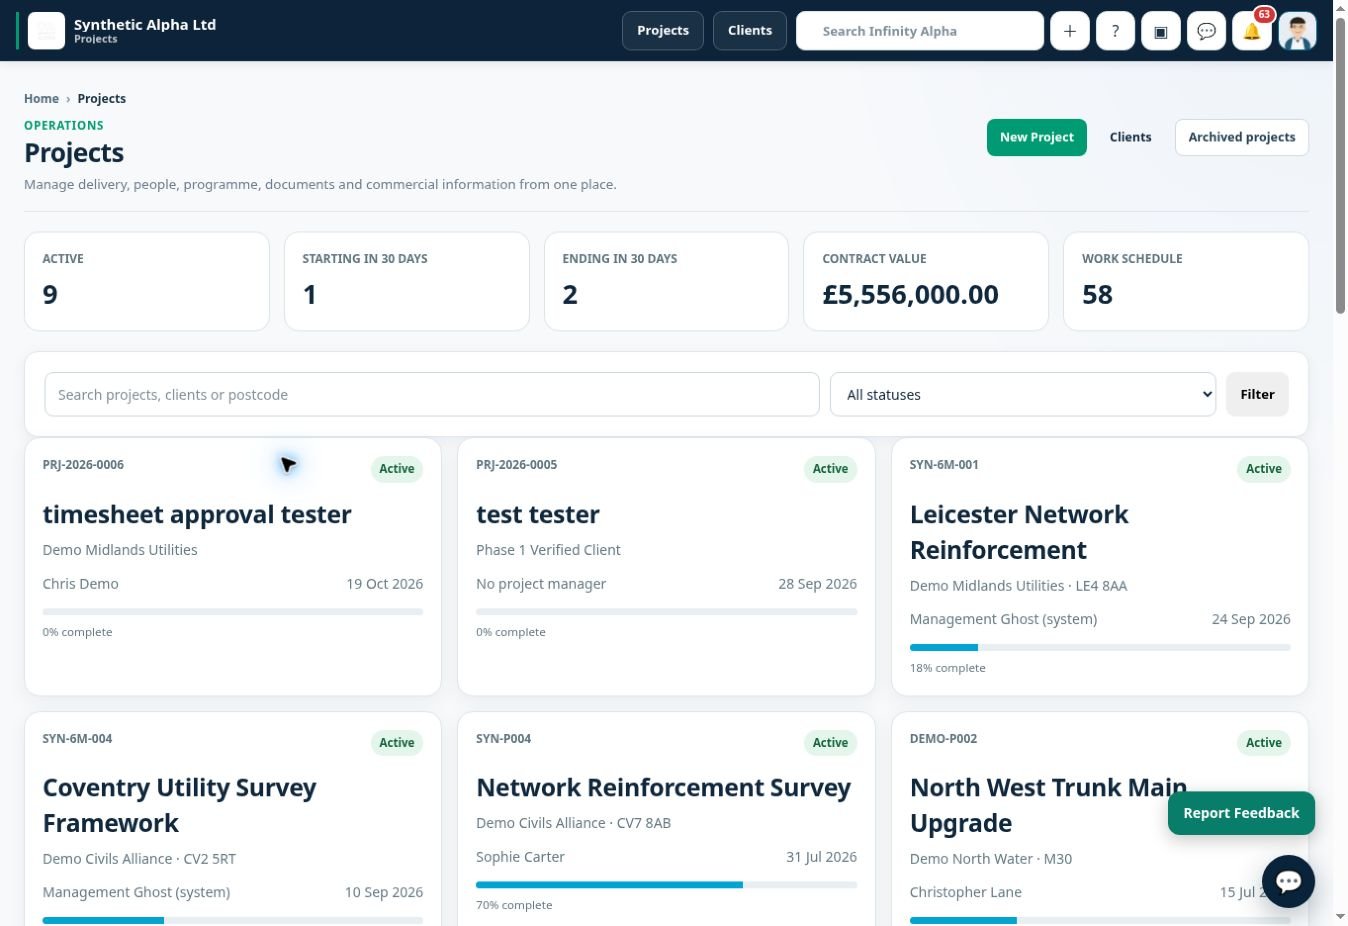Click the 18% progress bar on Leicester card

(x=1100, y=648)
